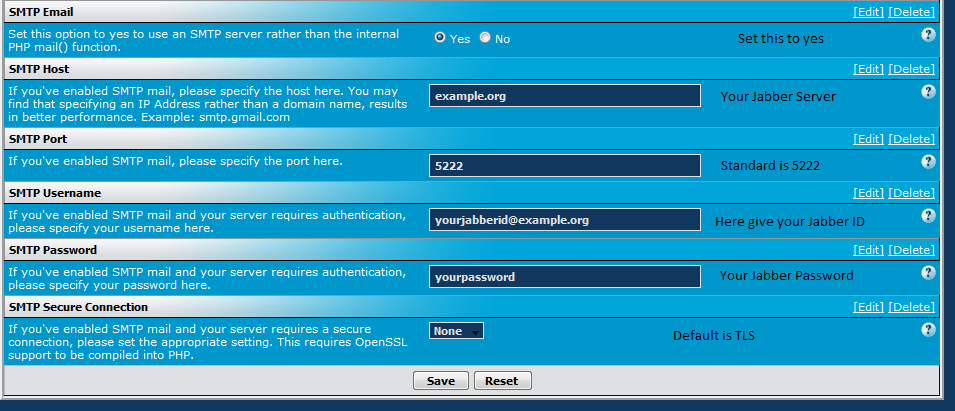Click the help icon for SMTP Email

click(x=927, y=35)
